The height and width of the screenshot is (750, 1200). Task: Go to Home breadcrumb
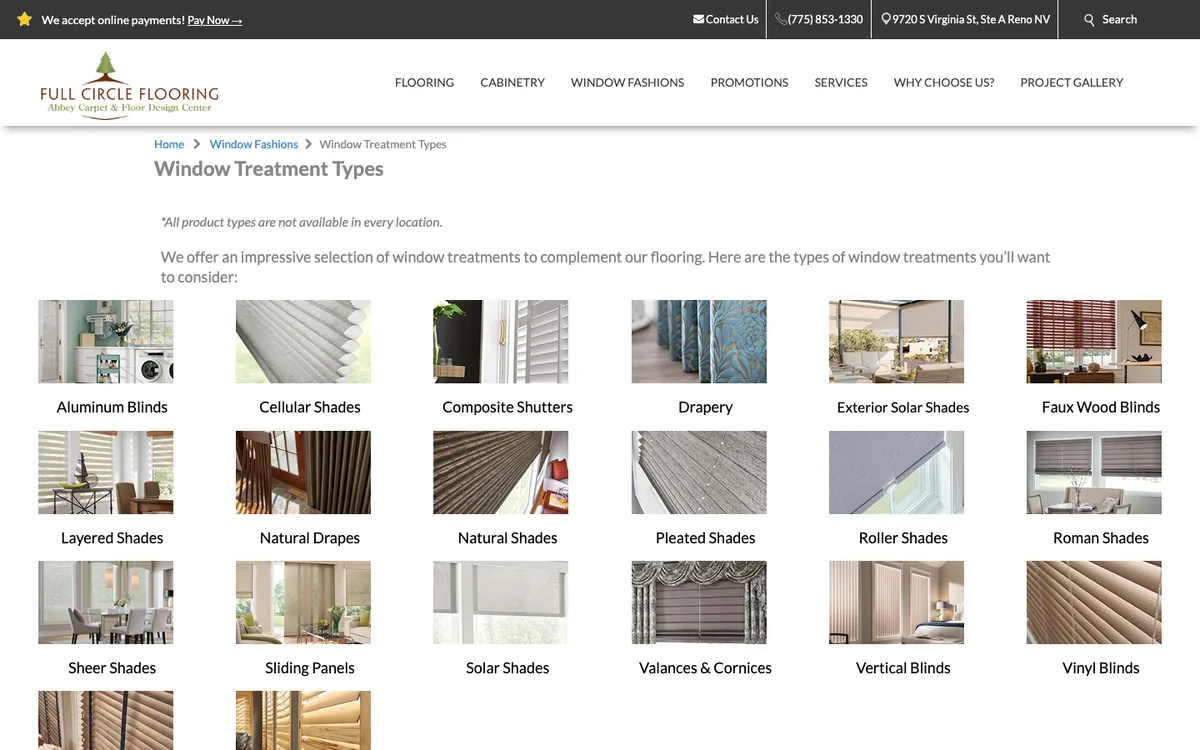coord(169,144)
